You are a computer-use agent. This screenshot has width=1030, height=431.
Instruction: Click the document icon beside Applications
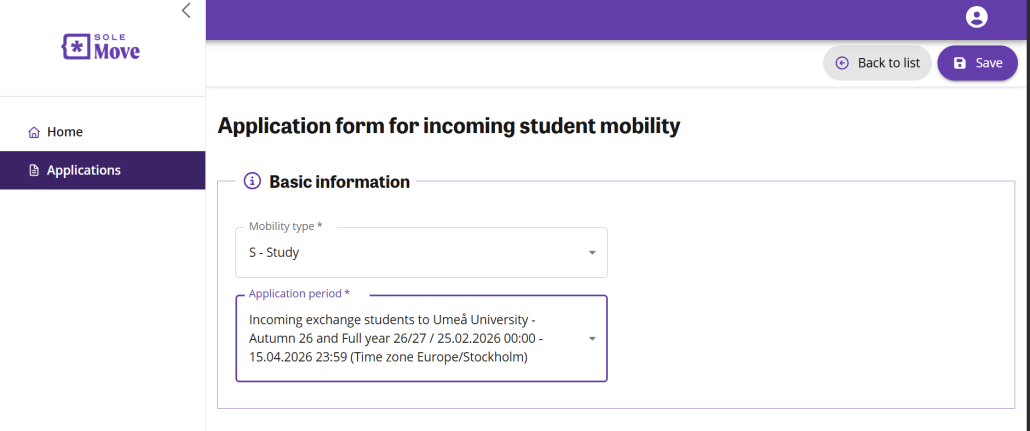[34, 170]
